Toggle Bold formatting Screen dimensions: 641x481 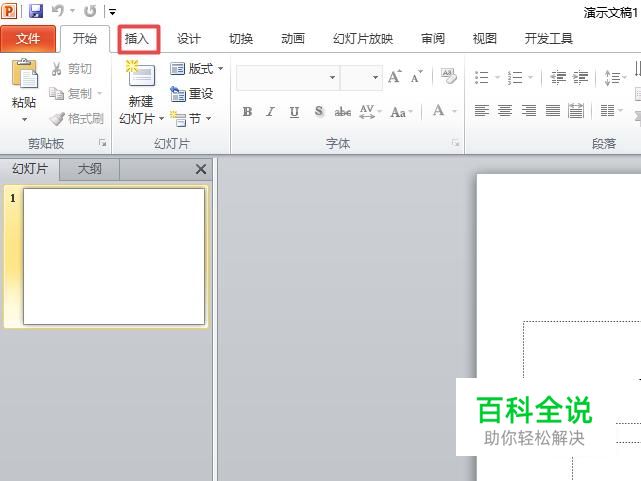[x=247, y=111]
